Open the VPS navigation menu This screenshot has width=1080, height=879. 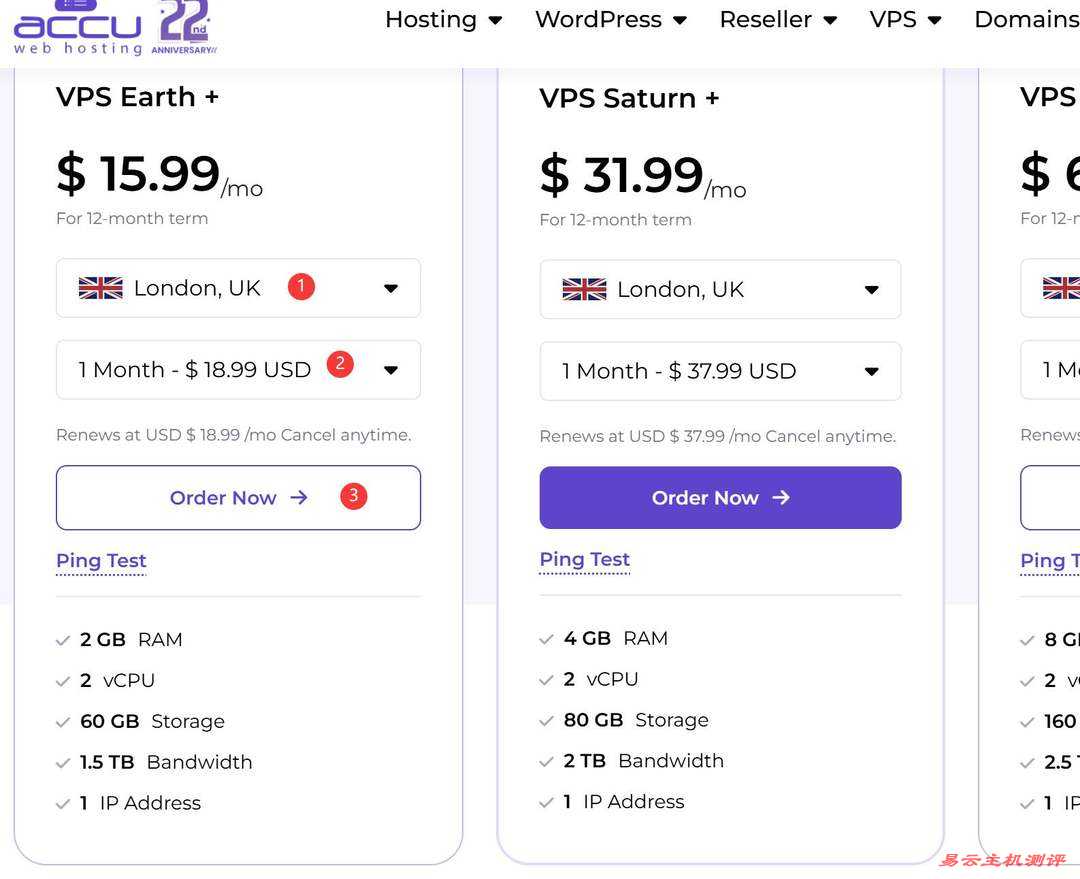(x=905, y=19)
